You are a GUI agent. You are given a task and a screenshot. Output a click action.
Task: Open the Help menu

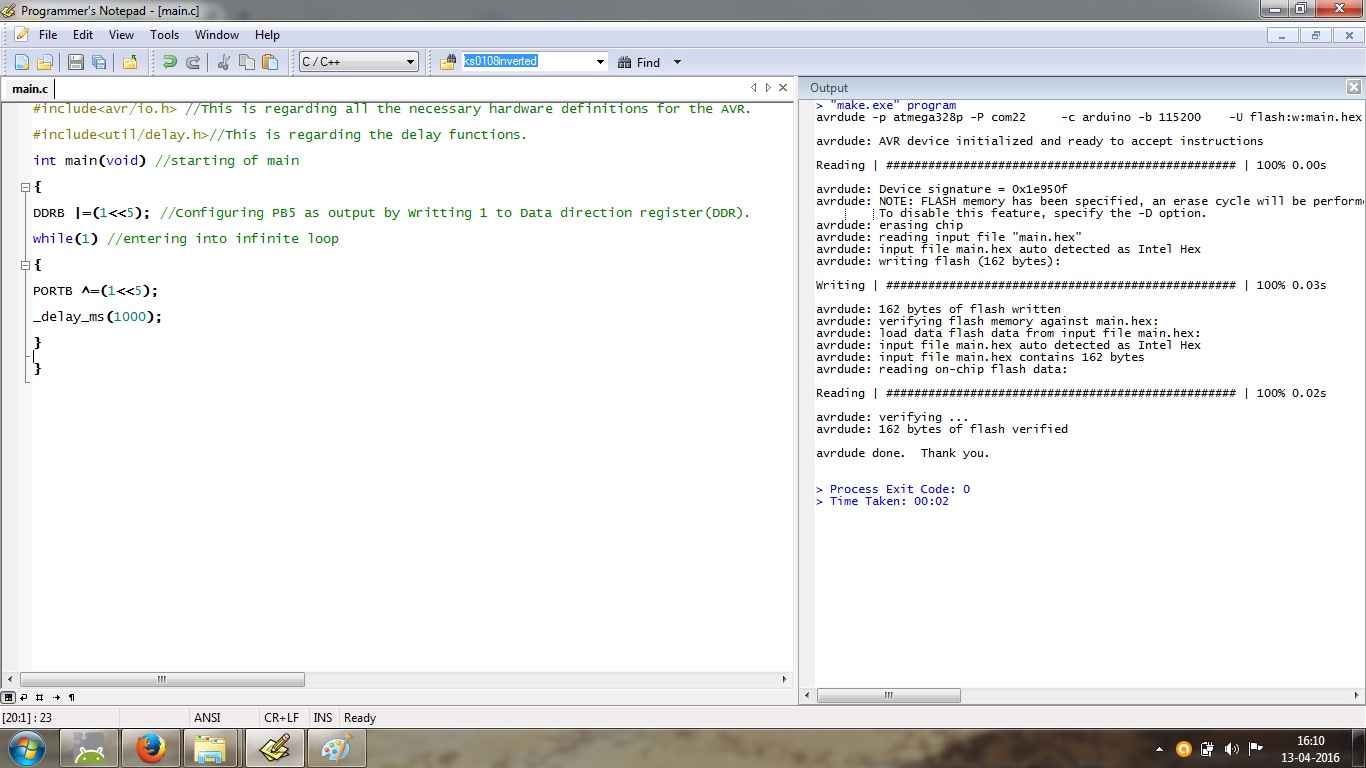coord(267,35)
